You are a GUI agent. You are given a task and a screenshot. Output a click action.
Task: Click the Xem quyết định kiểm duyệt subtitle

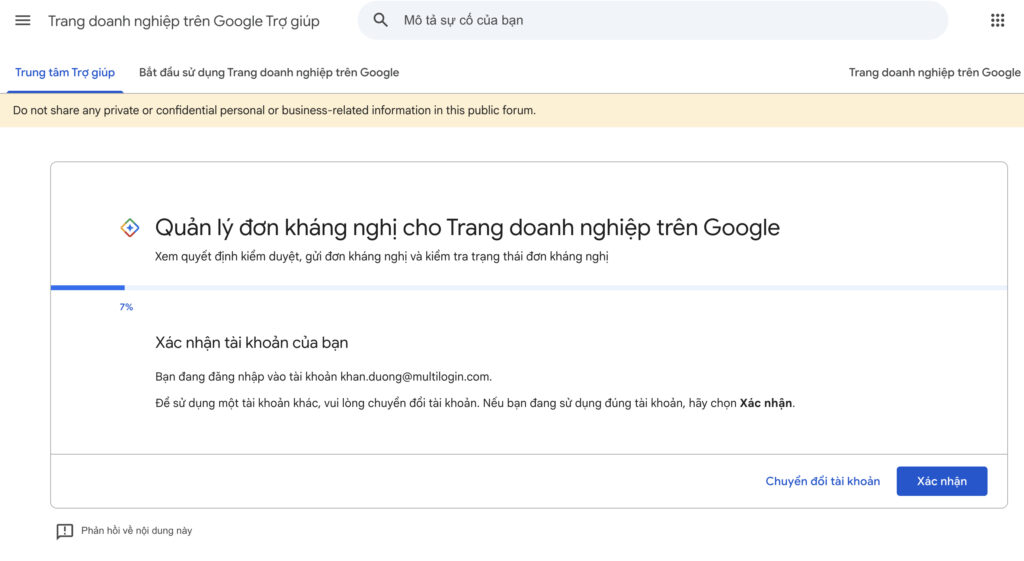[381, 257]
